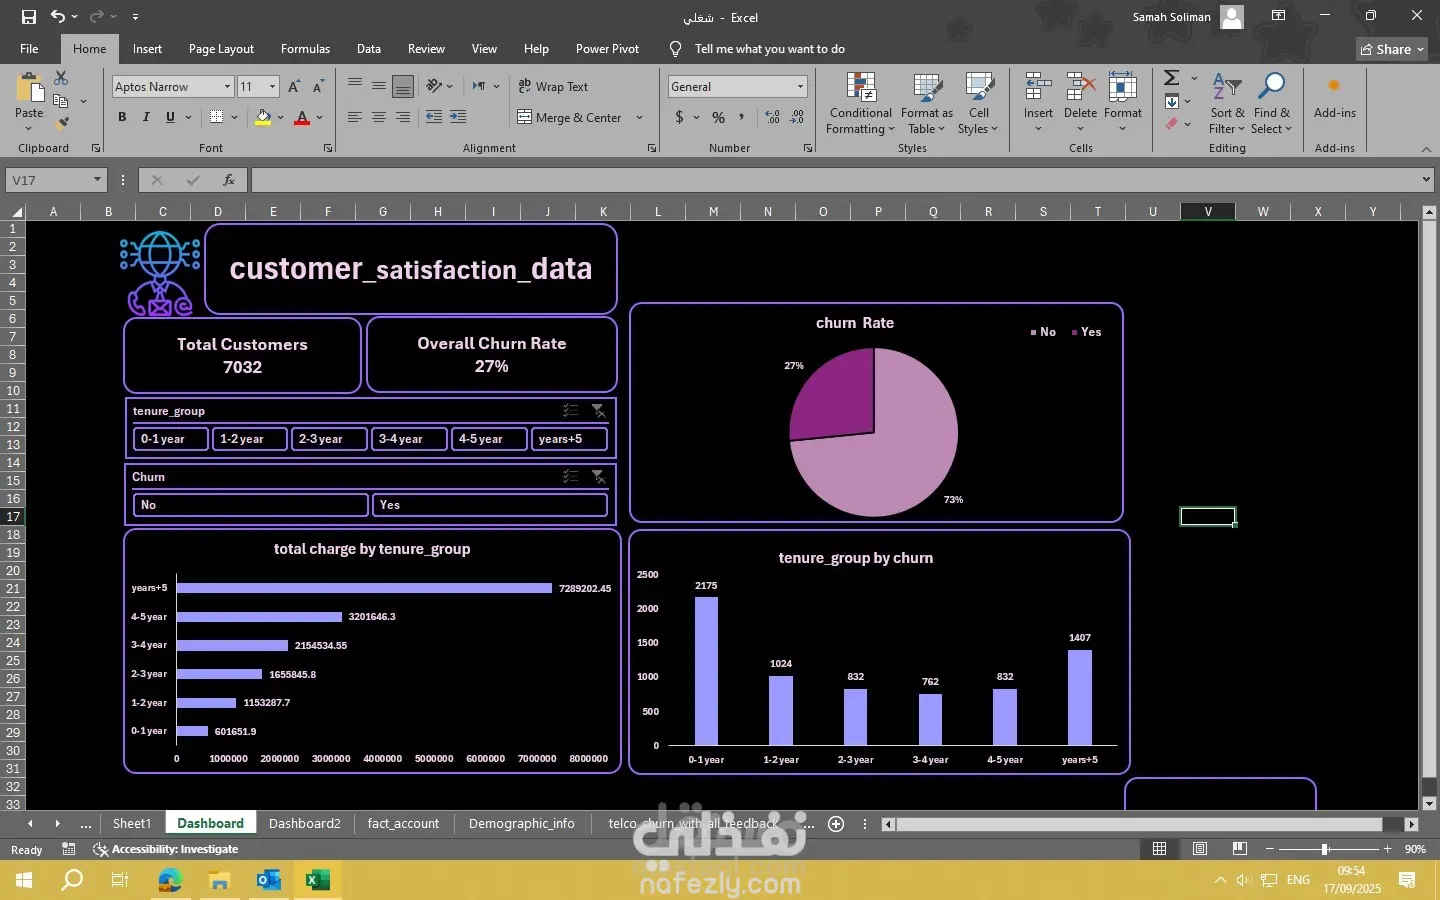This screenshot has height=900, width=1440.
Task: Enable multi-select on Churn slicer
Action: coord(570,477)
